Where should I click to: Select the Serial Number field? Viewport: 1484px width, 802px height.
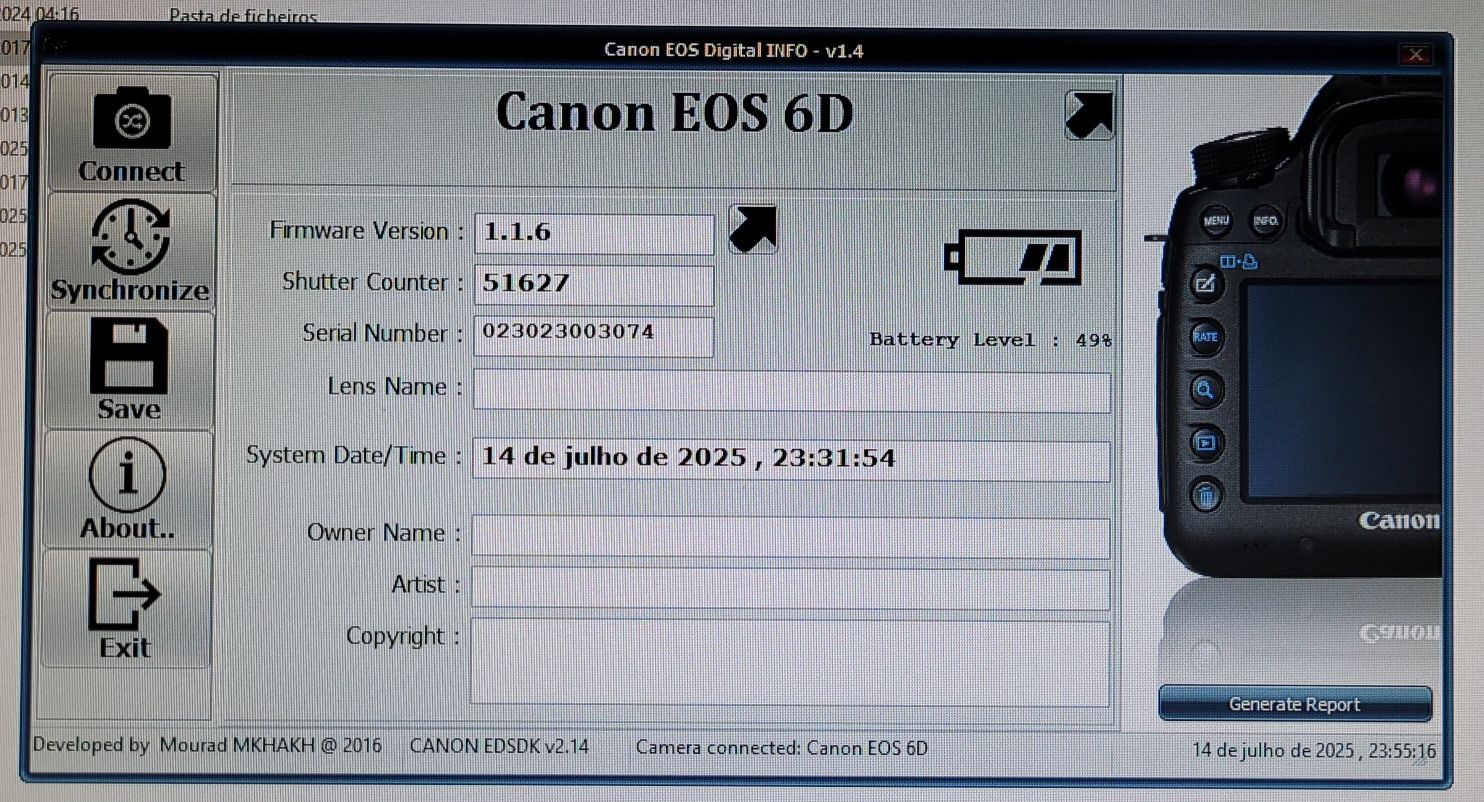click(x=594, y=336)
